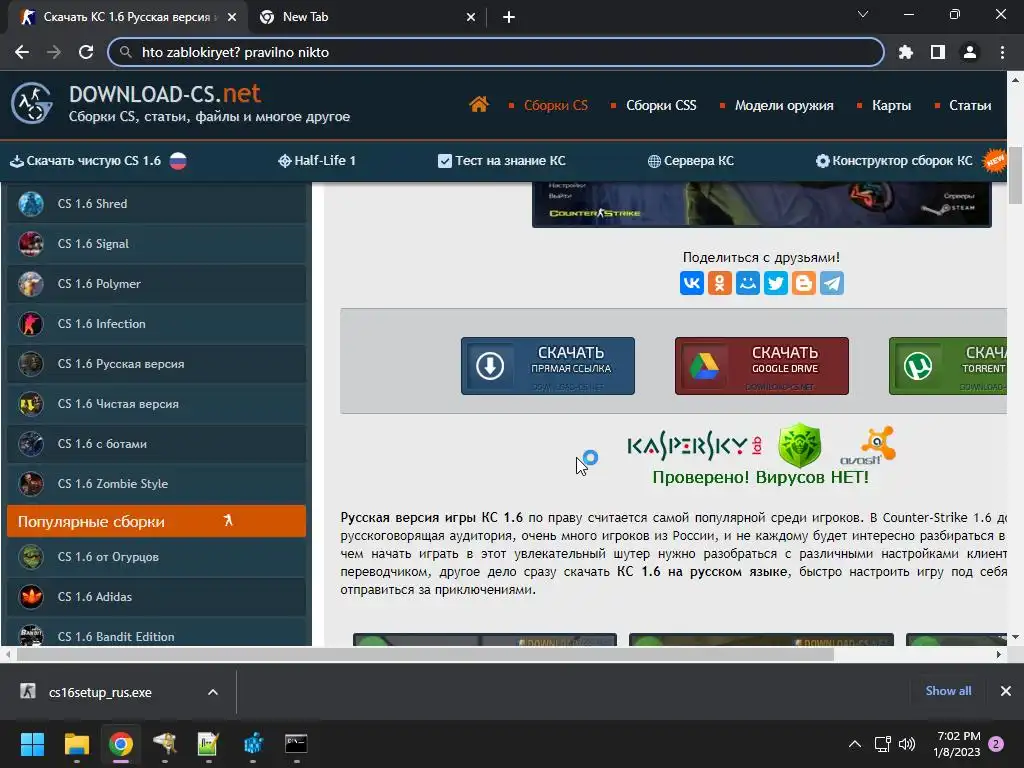Image resolution: width=1024 pixels, height=768 pixels.
Task: Expand cs16setup_rus.exe download options chevron
Action: coord(213,692)
